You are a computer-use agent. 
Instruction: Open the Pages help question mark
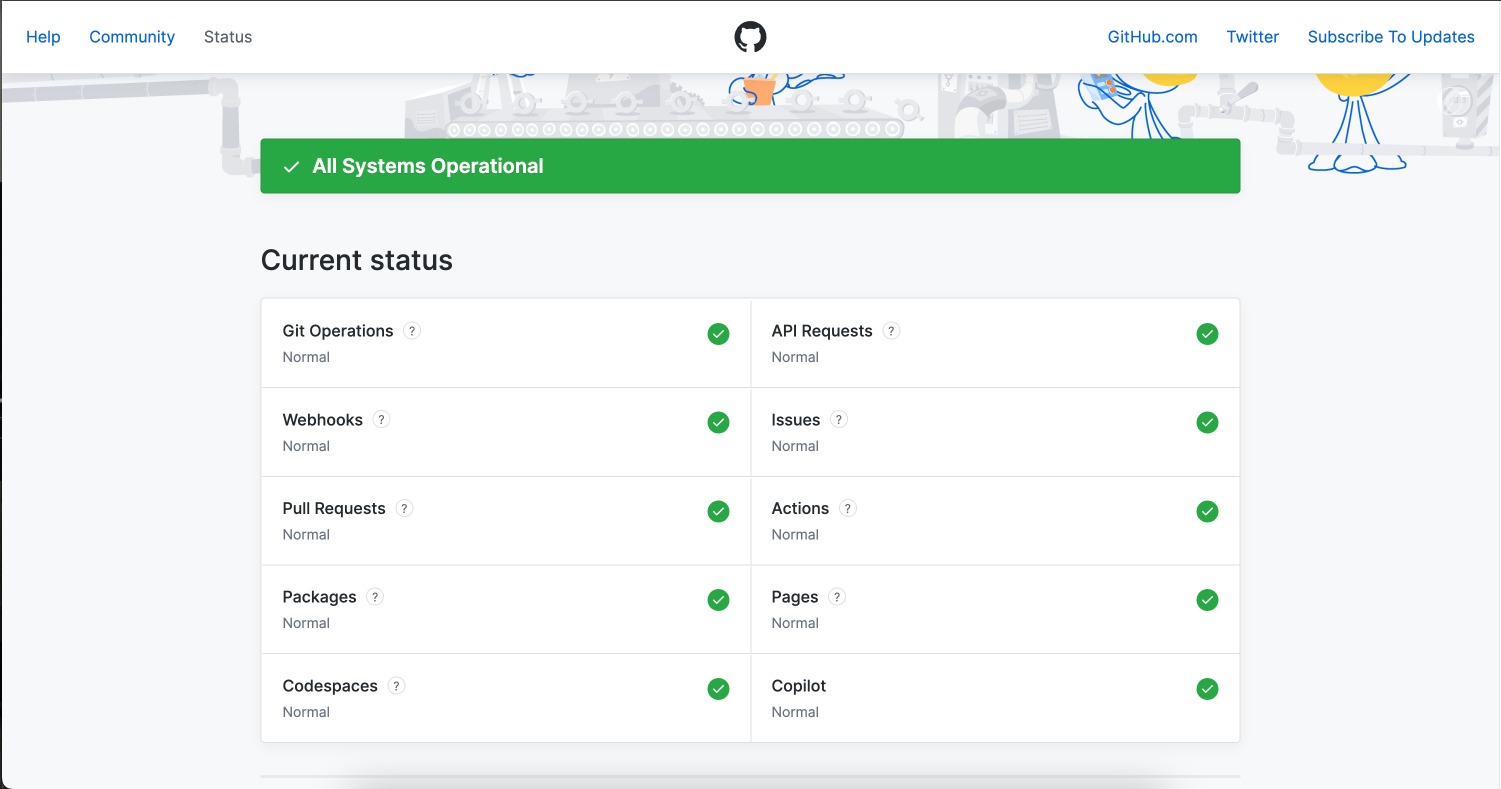coord(837,597)
